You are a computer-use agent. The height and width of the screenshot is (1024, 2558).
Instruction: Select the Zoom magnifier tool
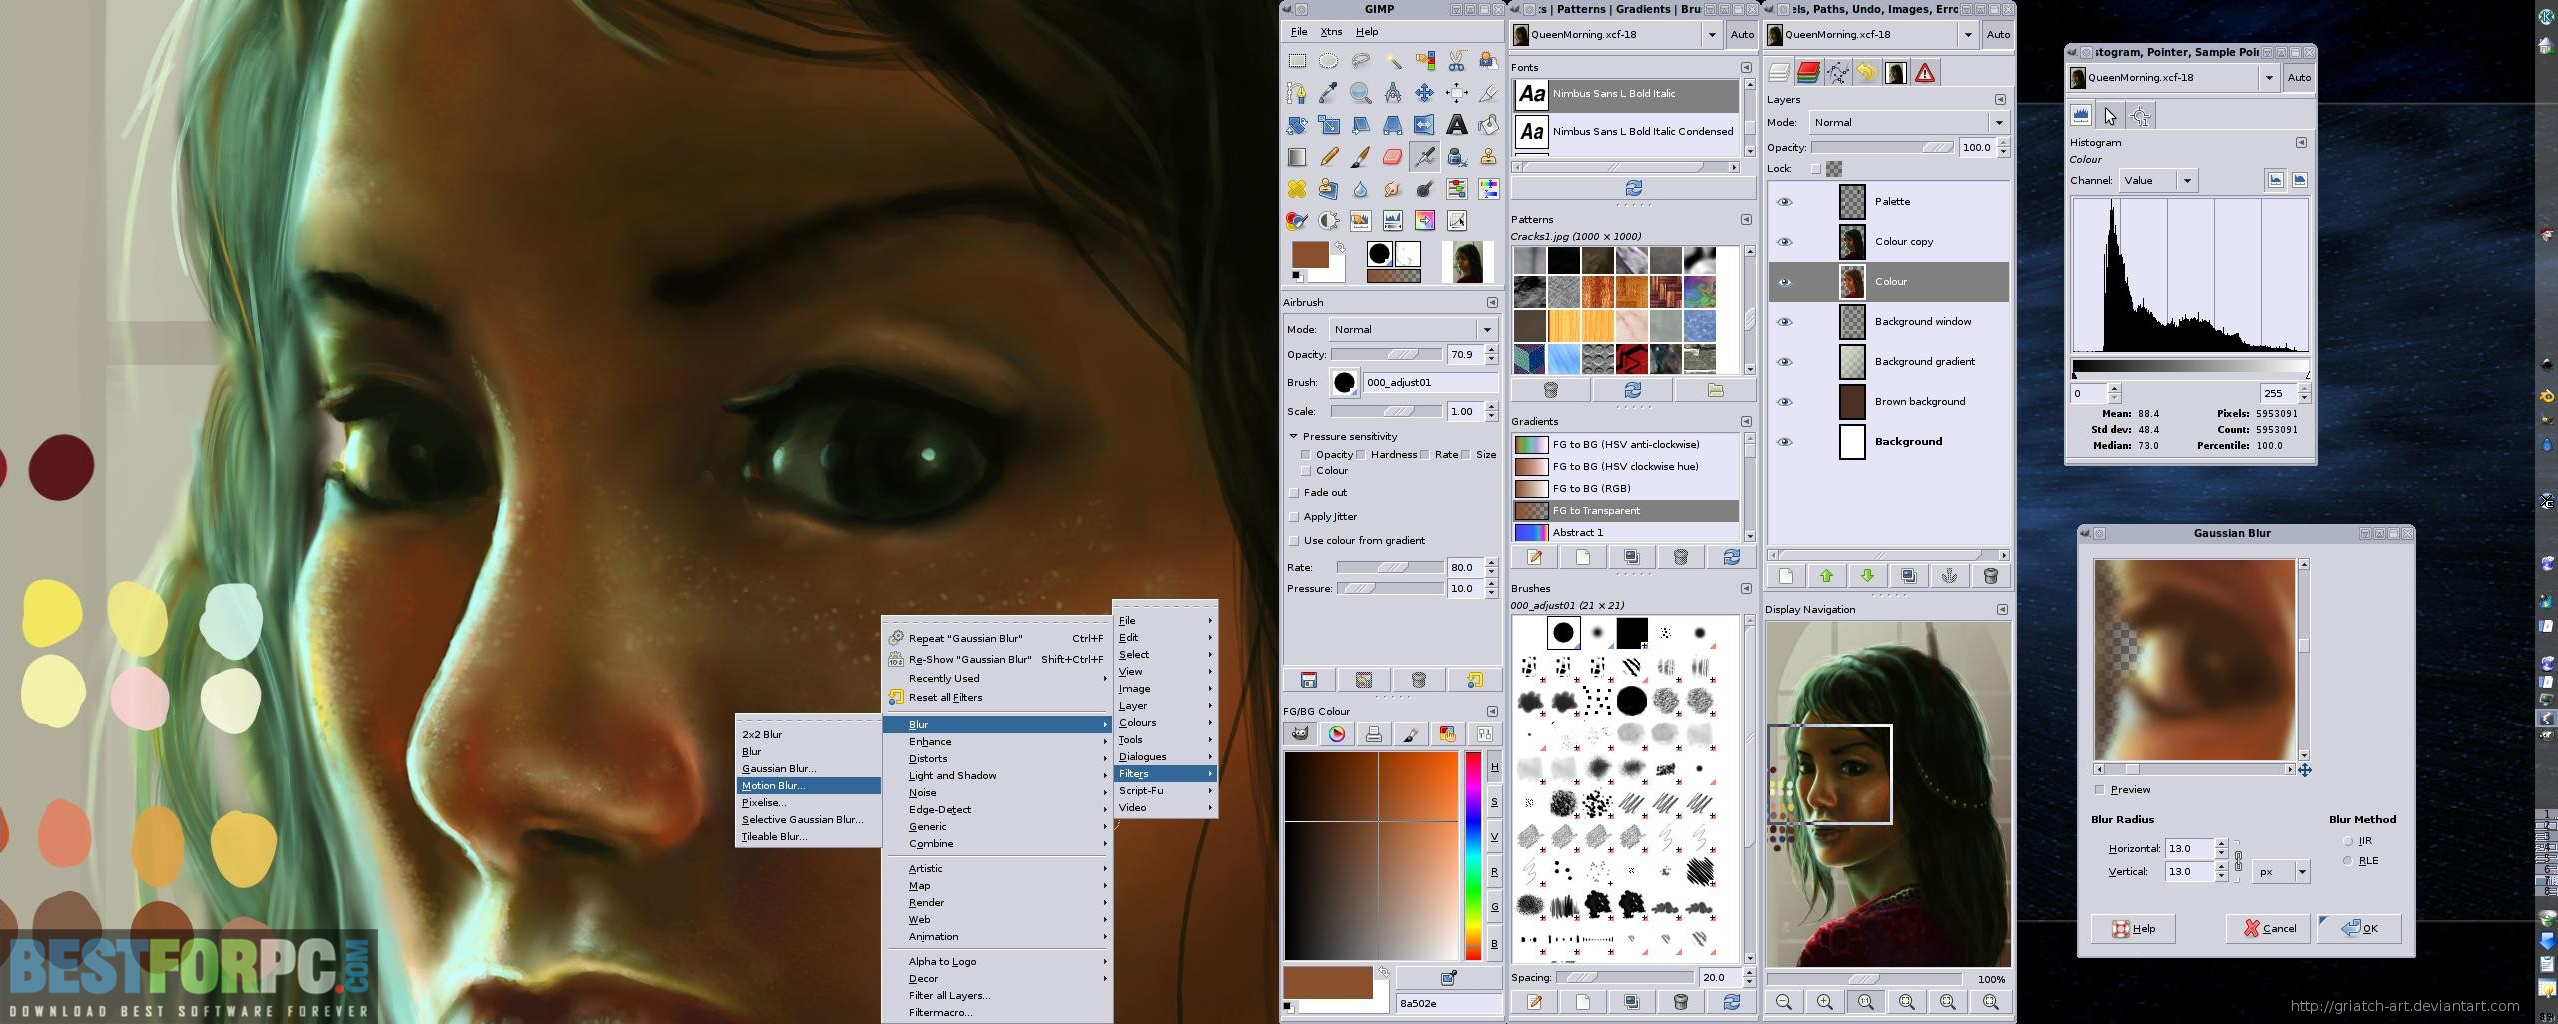1361,93
